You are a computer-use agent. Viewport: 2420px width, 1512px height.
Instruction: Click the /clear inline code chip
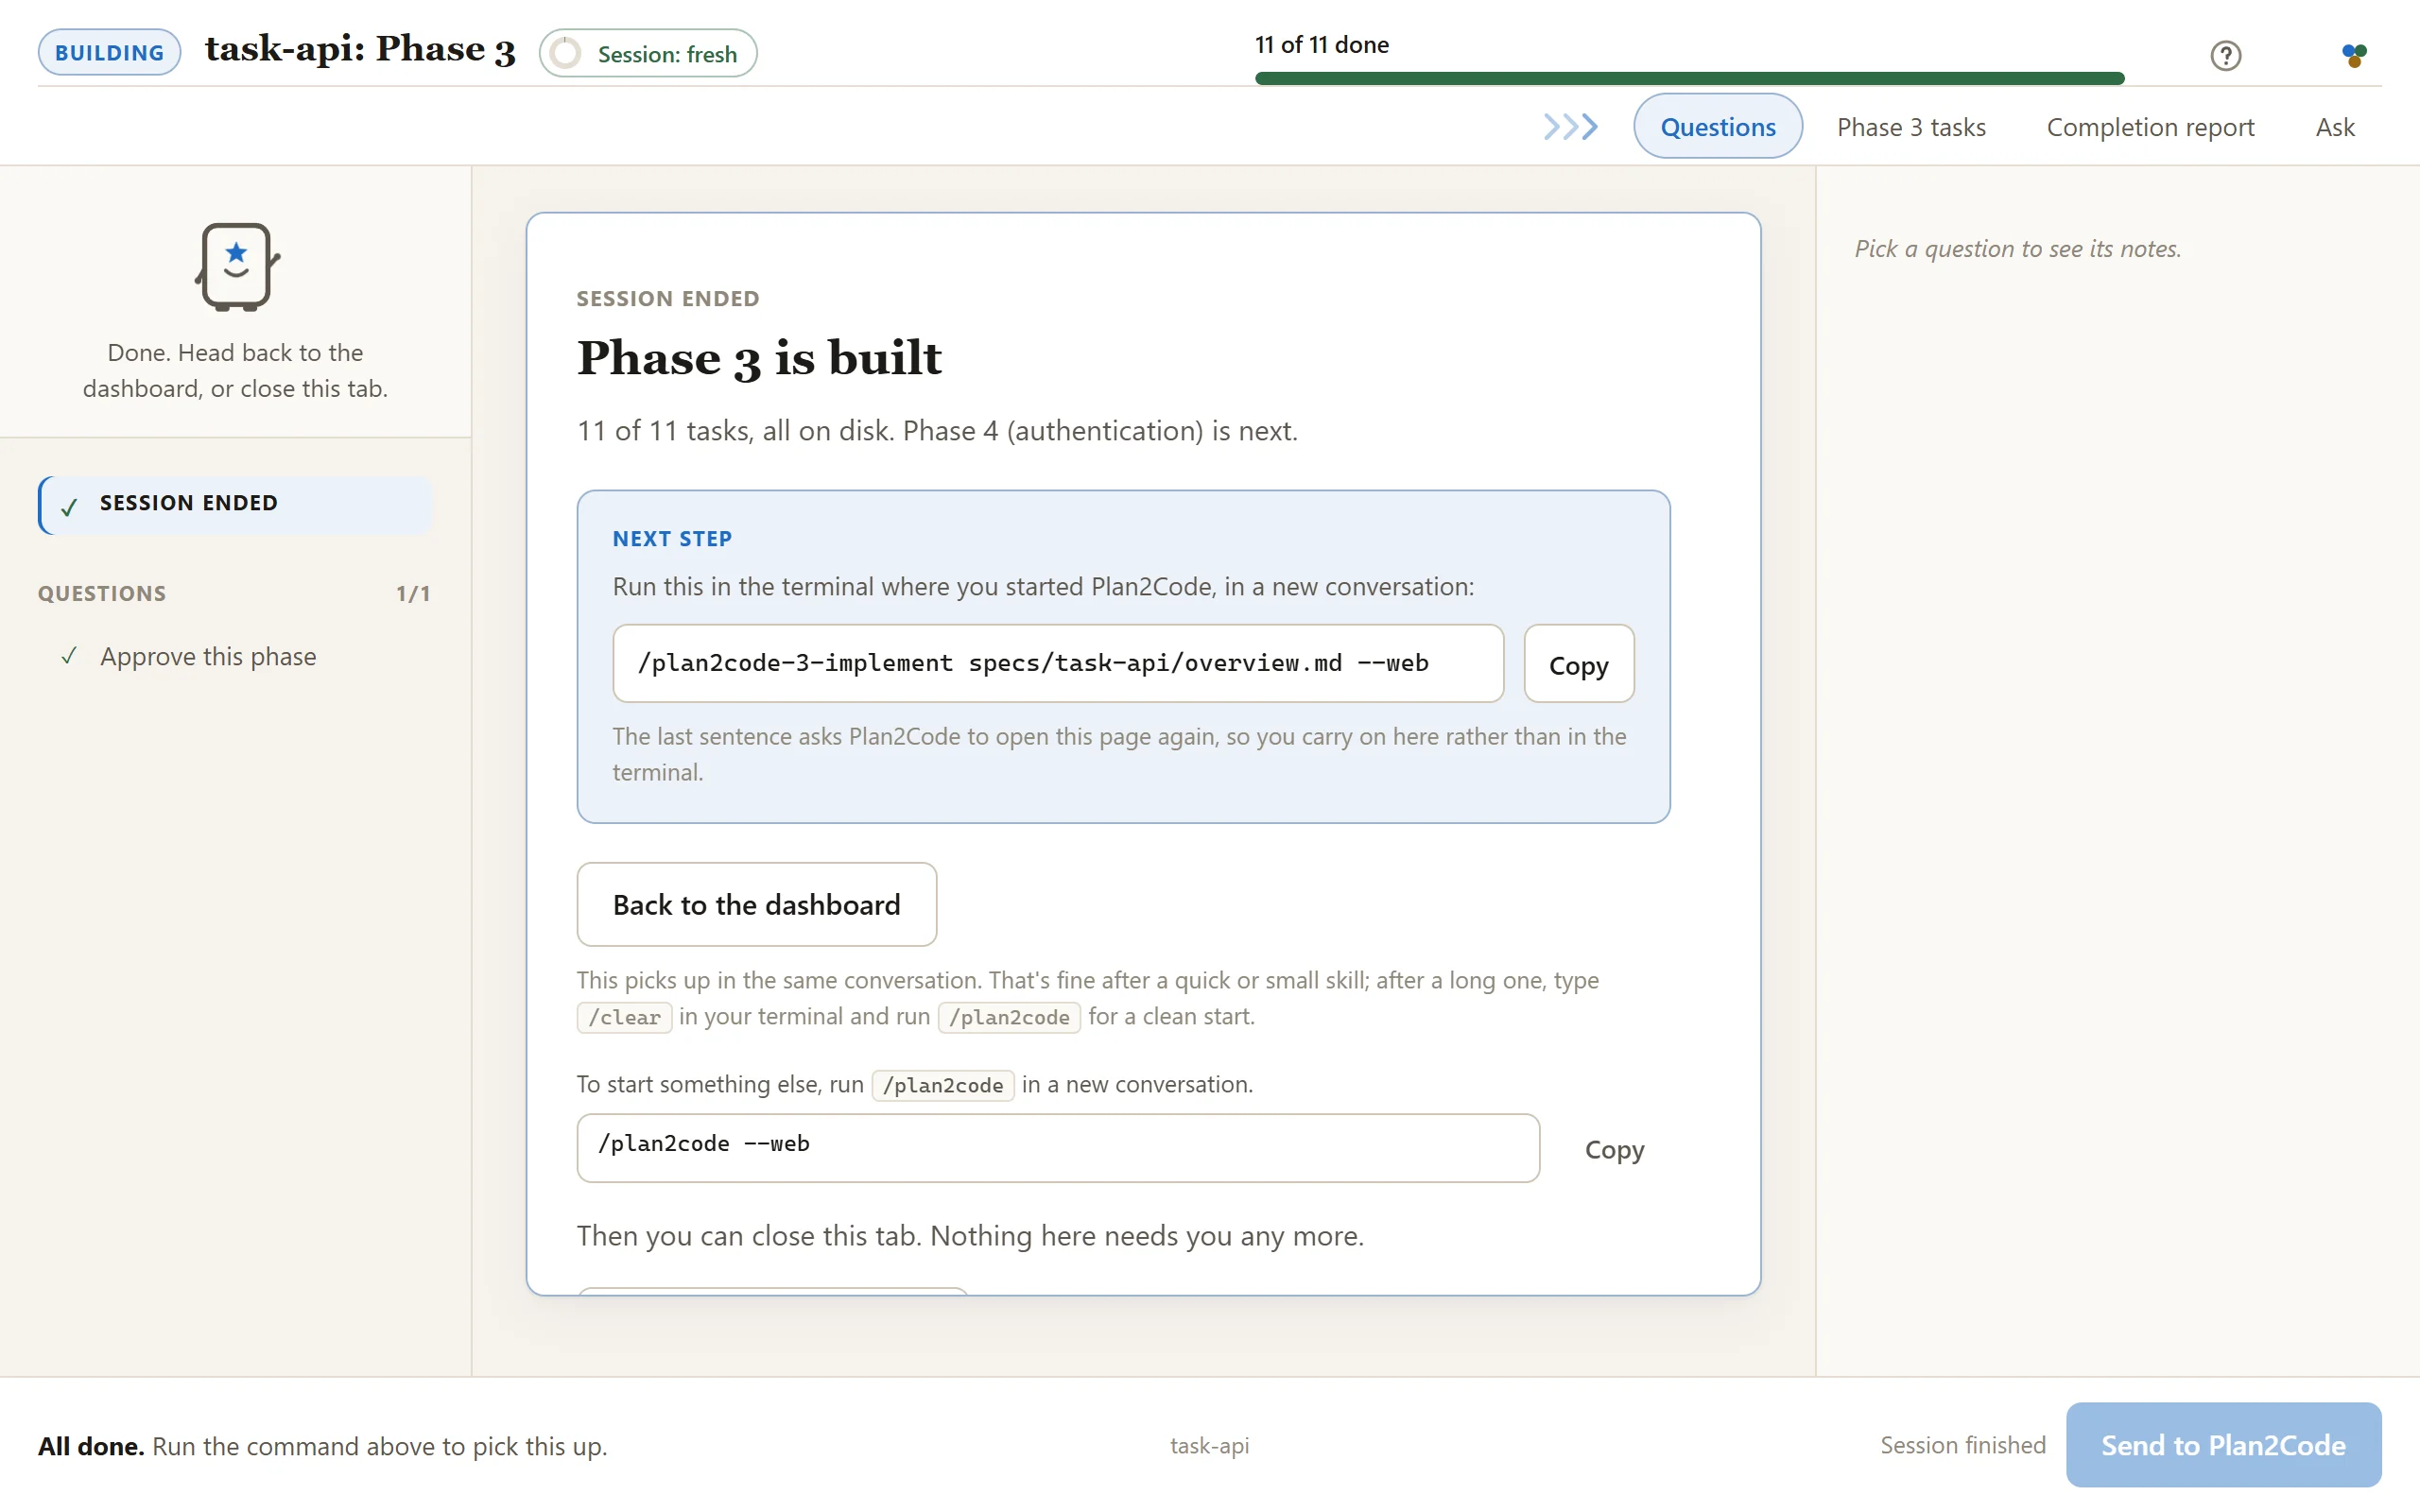click(624, 1017)
